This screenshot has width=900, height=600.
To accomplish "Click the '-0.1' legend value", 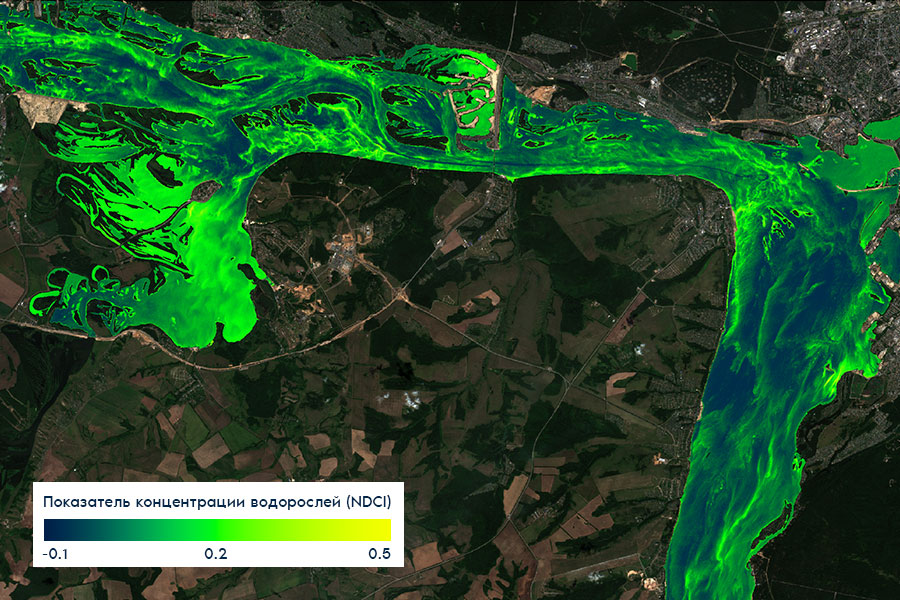I will (56, 554).
